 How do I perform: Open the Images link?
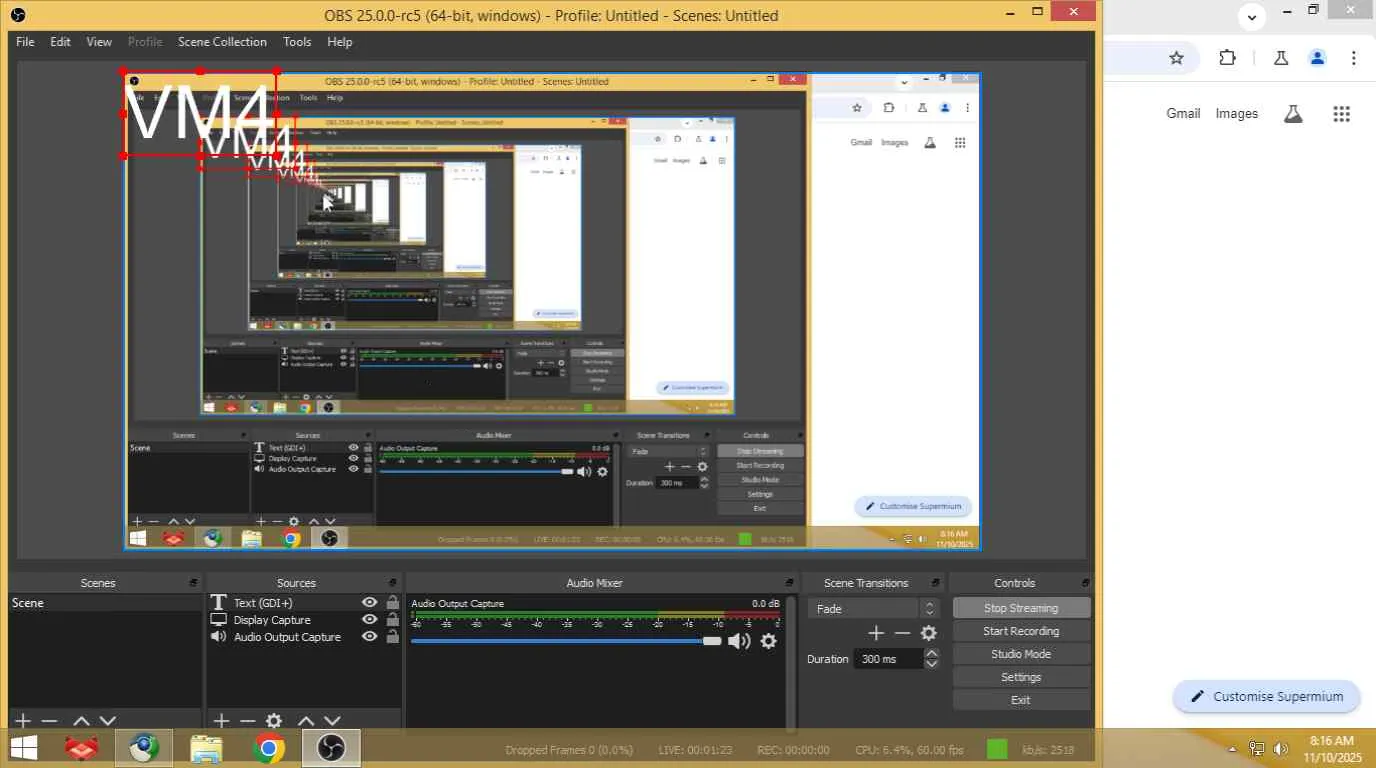click(1237, 114)
